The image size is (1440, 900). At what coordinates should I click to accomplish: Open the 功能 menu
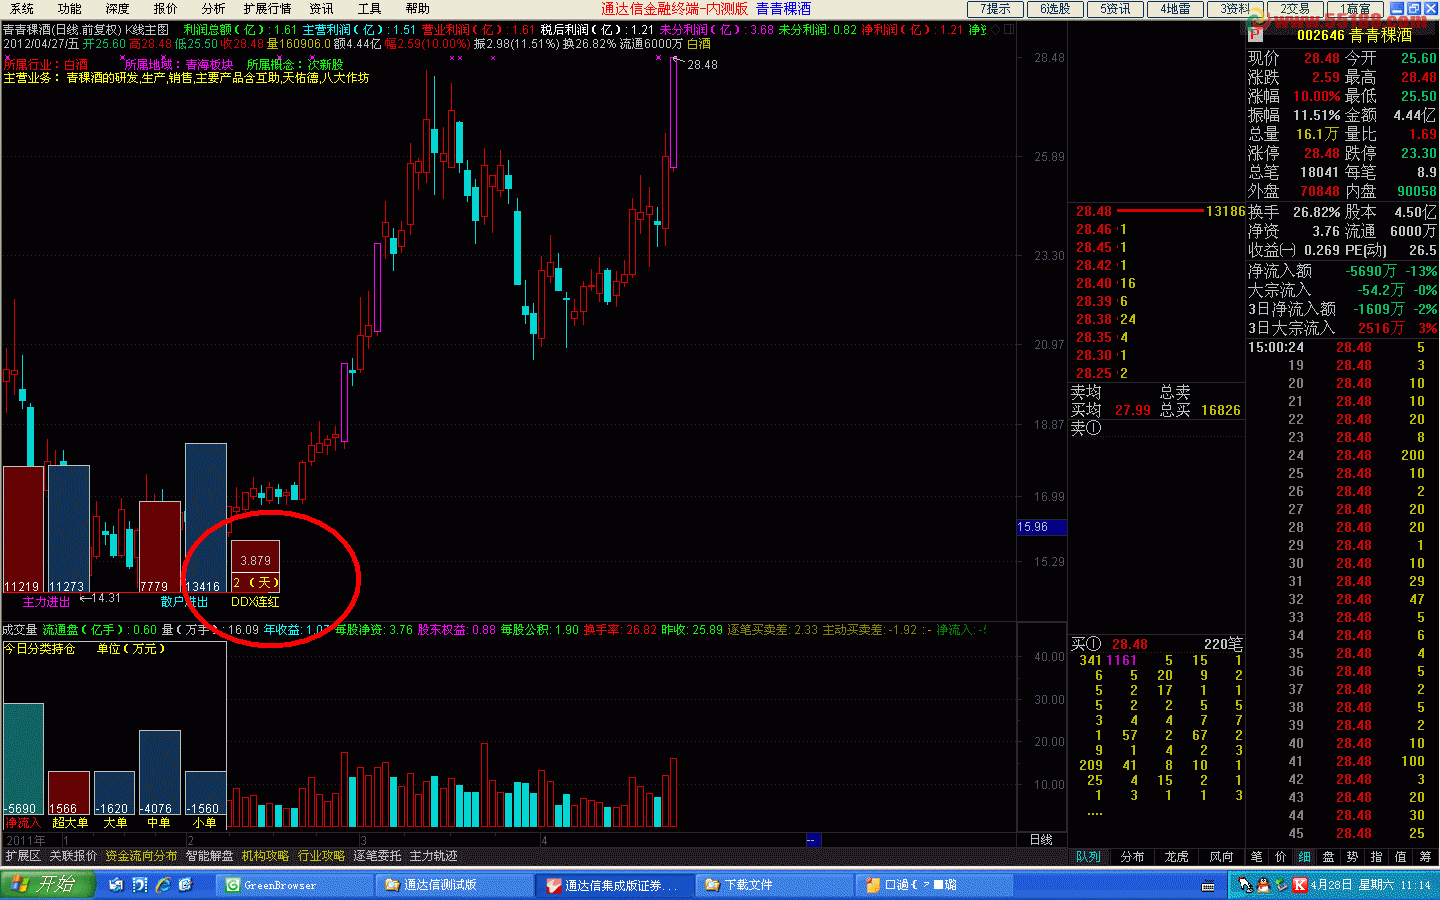pyautogui.click(x=69, y=8)
